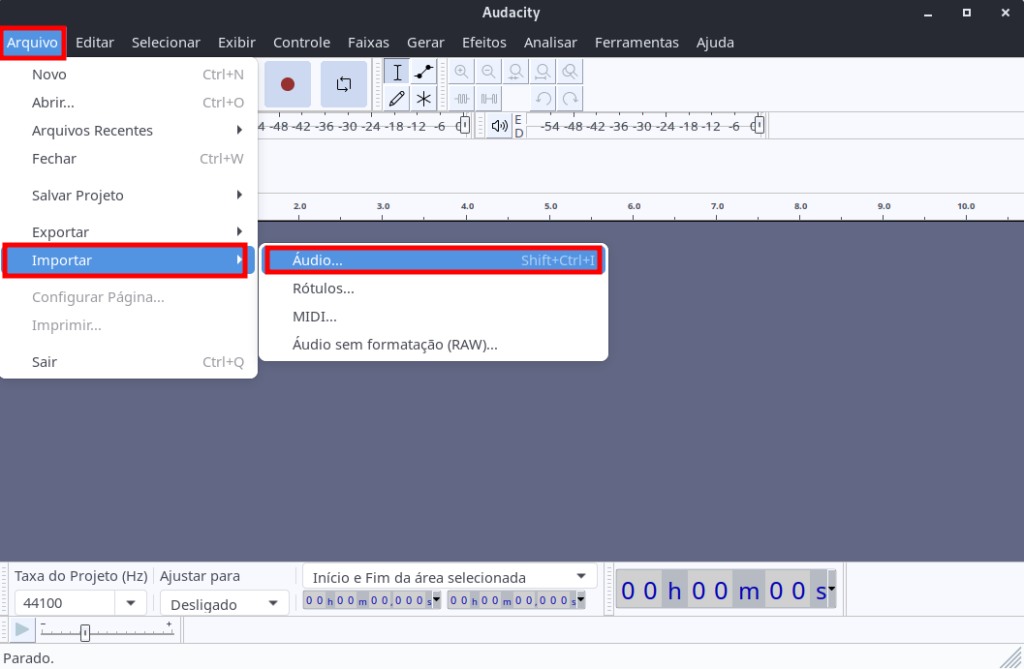Viewport: 1024px width, 669px height.
Task: Select Áudio... in the Importar submenu
Action: 434,260
